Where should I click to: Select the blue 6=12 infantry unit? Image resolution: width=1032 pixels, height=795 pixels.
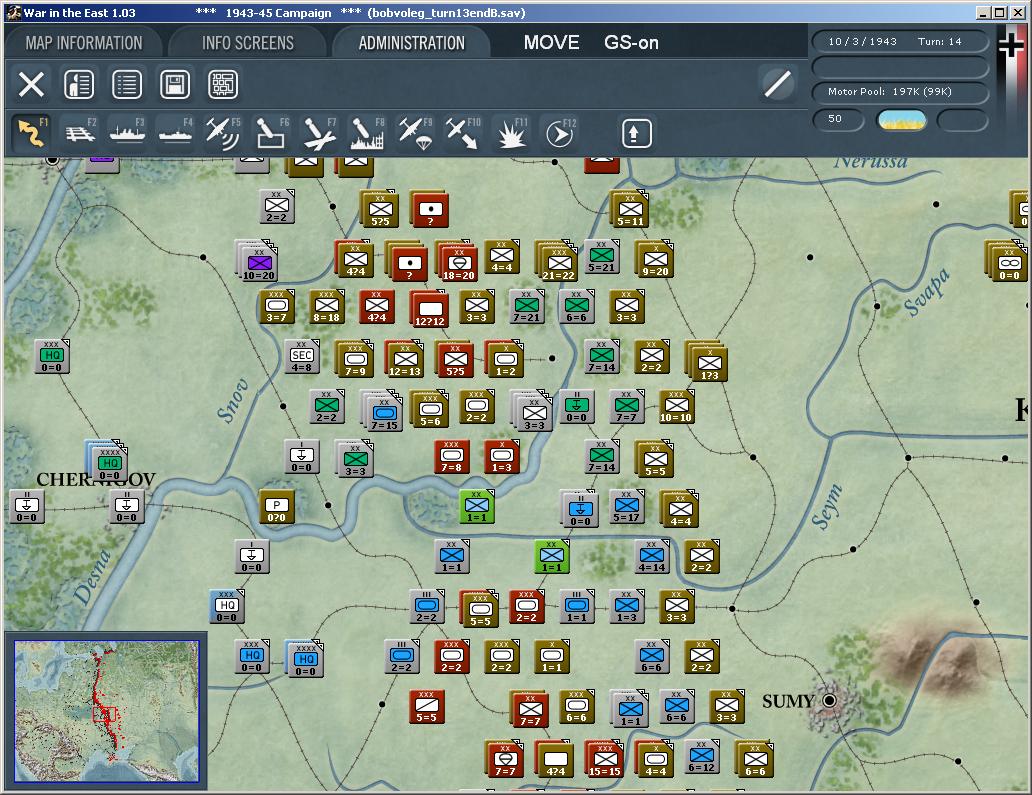(702, 757)
